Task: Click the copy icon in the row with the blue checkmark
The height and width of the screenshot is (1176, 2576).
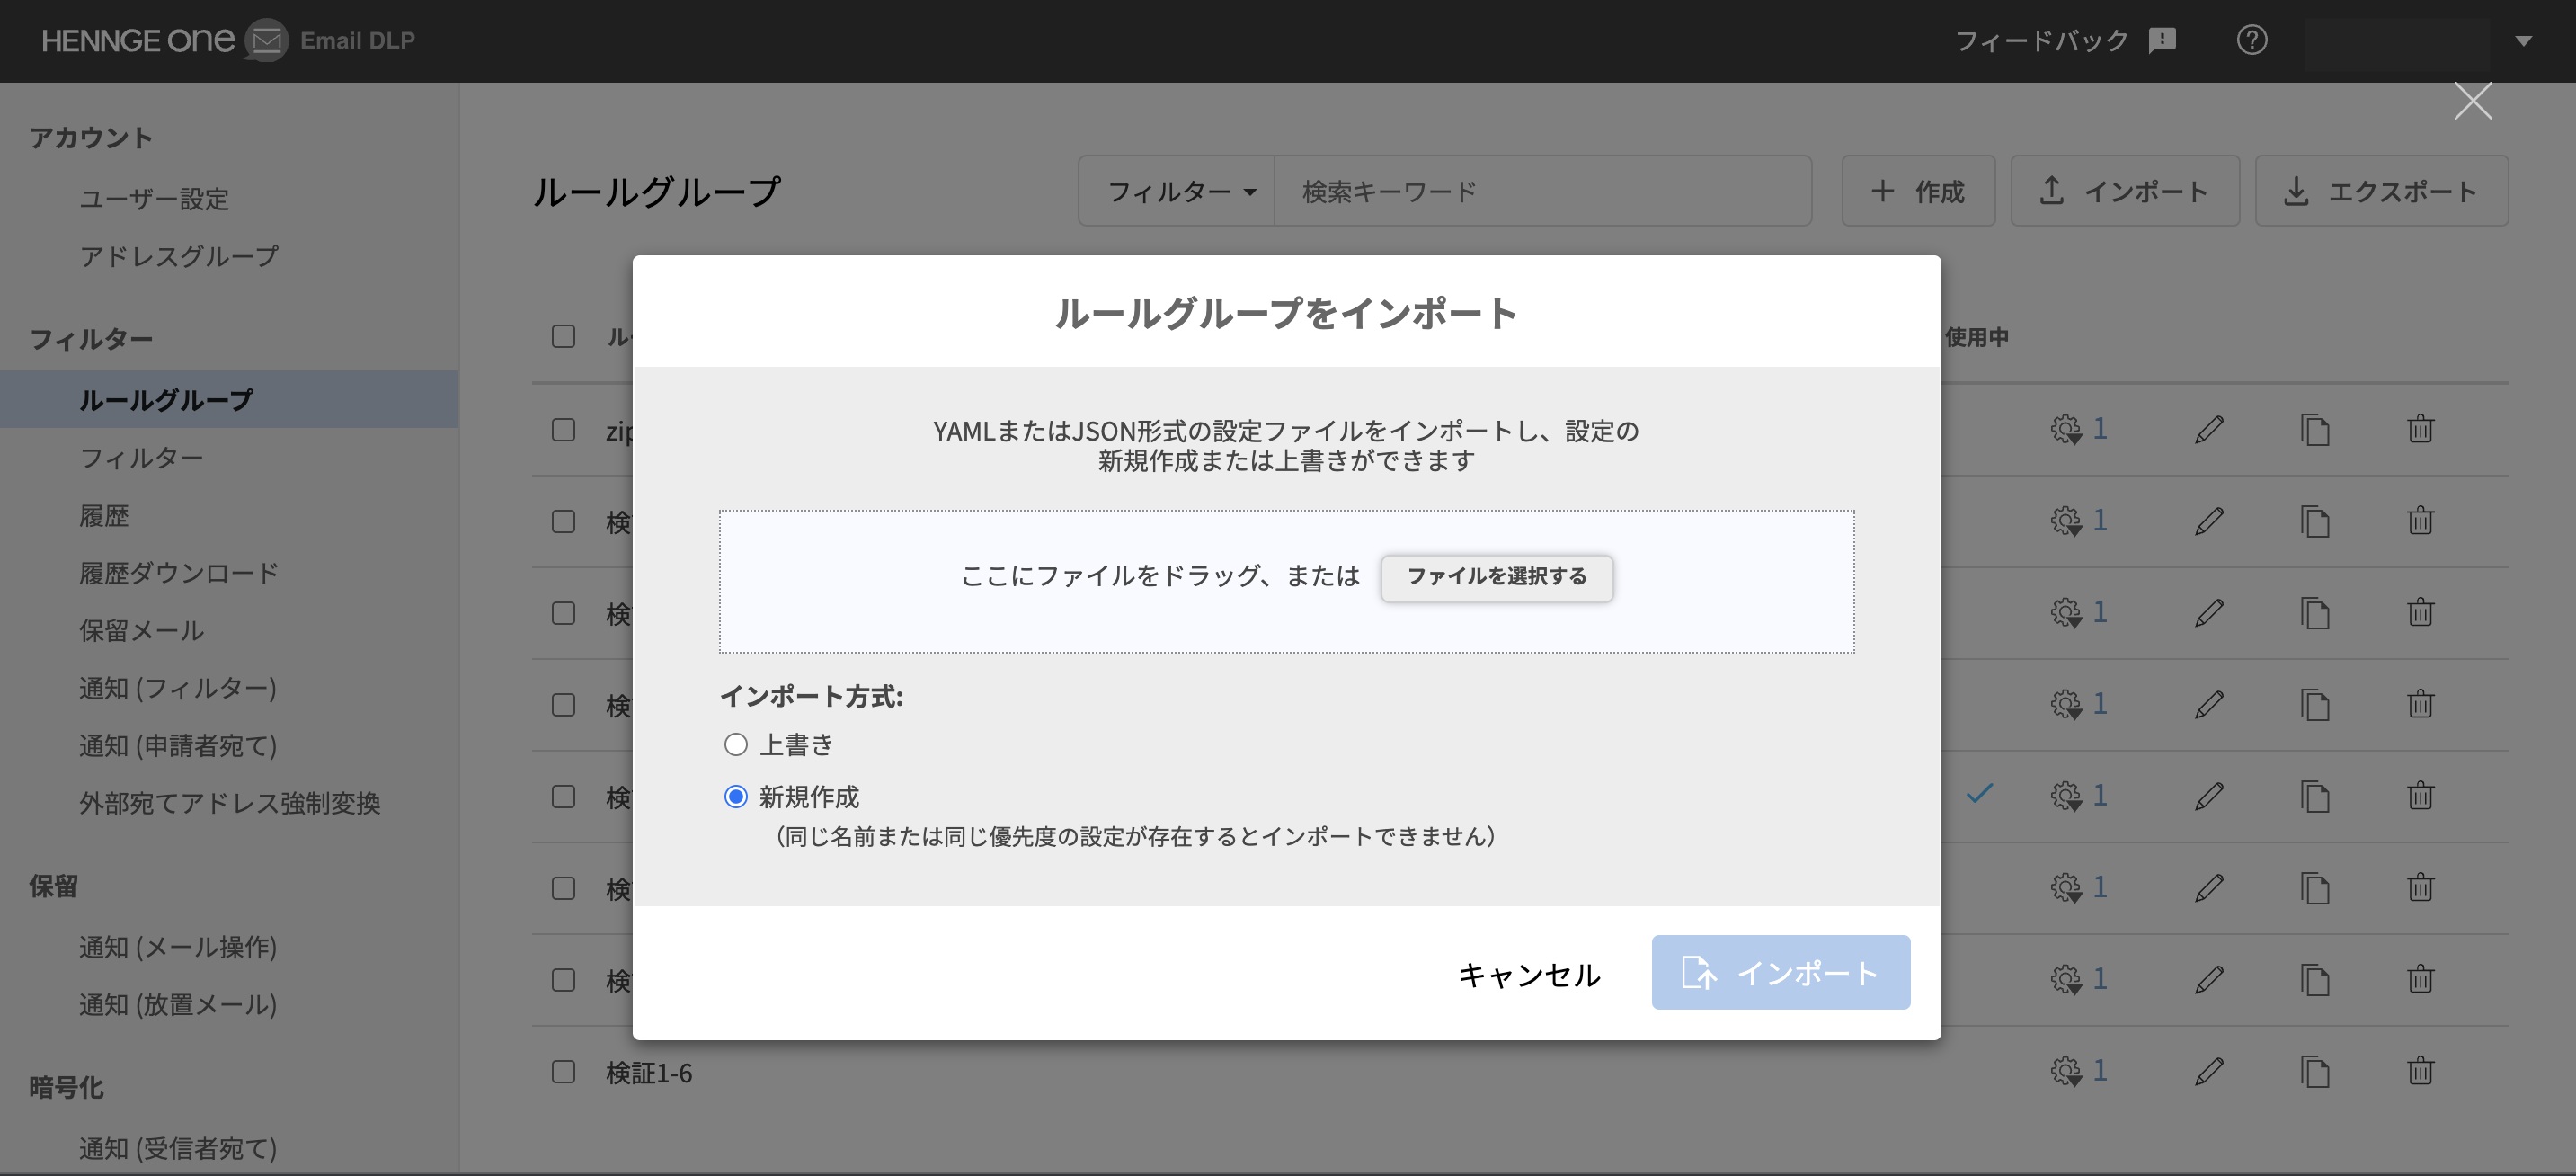Action: [2315, 797]
